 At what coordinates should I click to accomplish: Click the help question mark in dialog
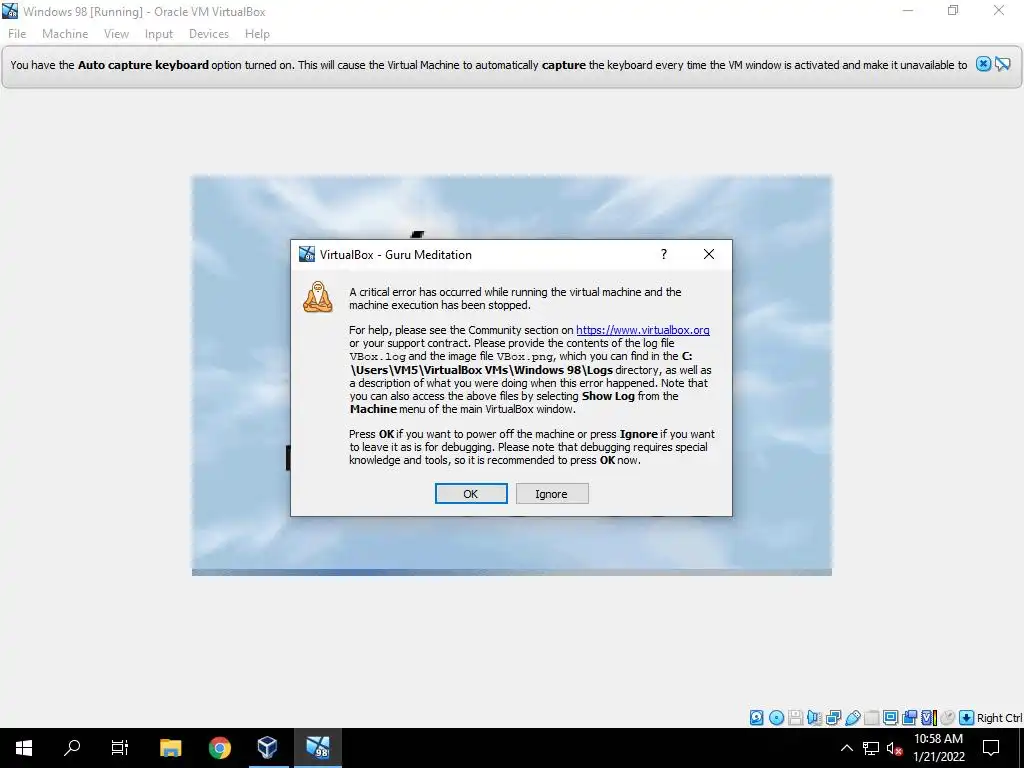pyautogui.click(x=664, y=254)
